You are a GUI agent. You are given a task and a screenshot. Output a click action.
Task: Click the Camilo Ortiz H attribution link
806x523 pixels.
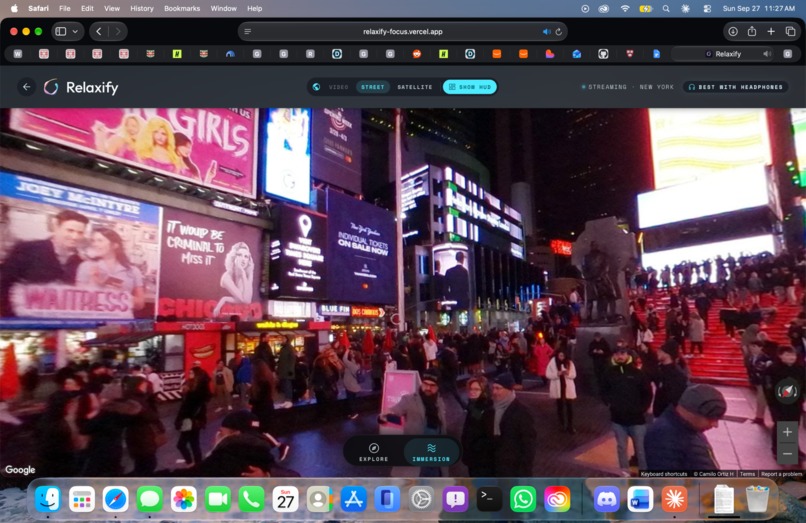click(x=713, y=474)
